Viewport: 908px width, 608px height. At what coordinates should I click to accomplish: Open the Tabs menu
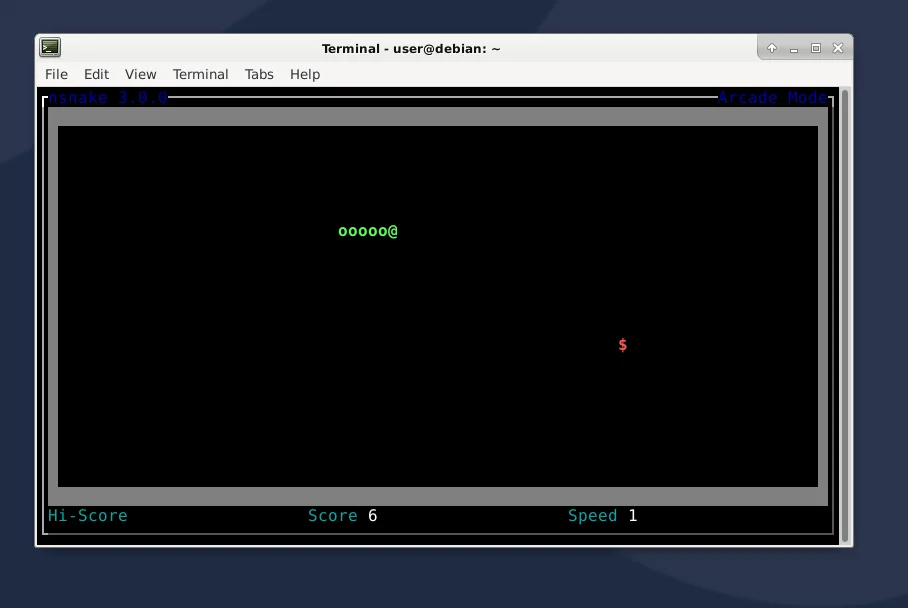[259, 74]
